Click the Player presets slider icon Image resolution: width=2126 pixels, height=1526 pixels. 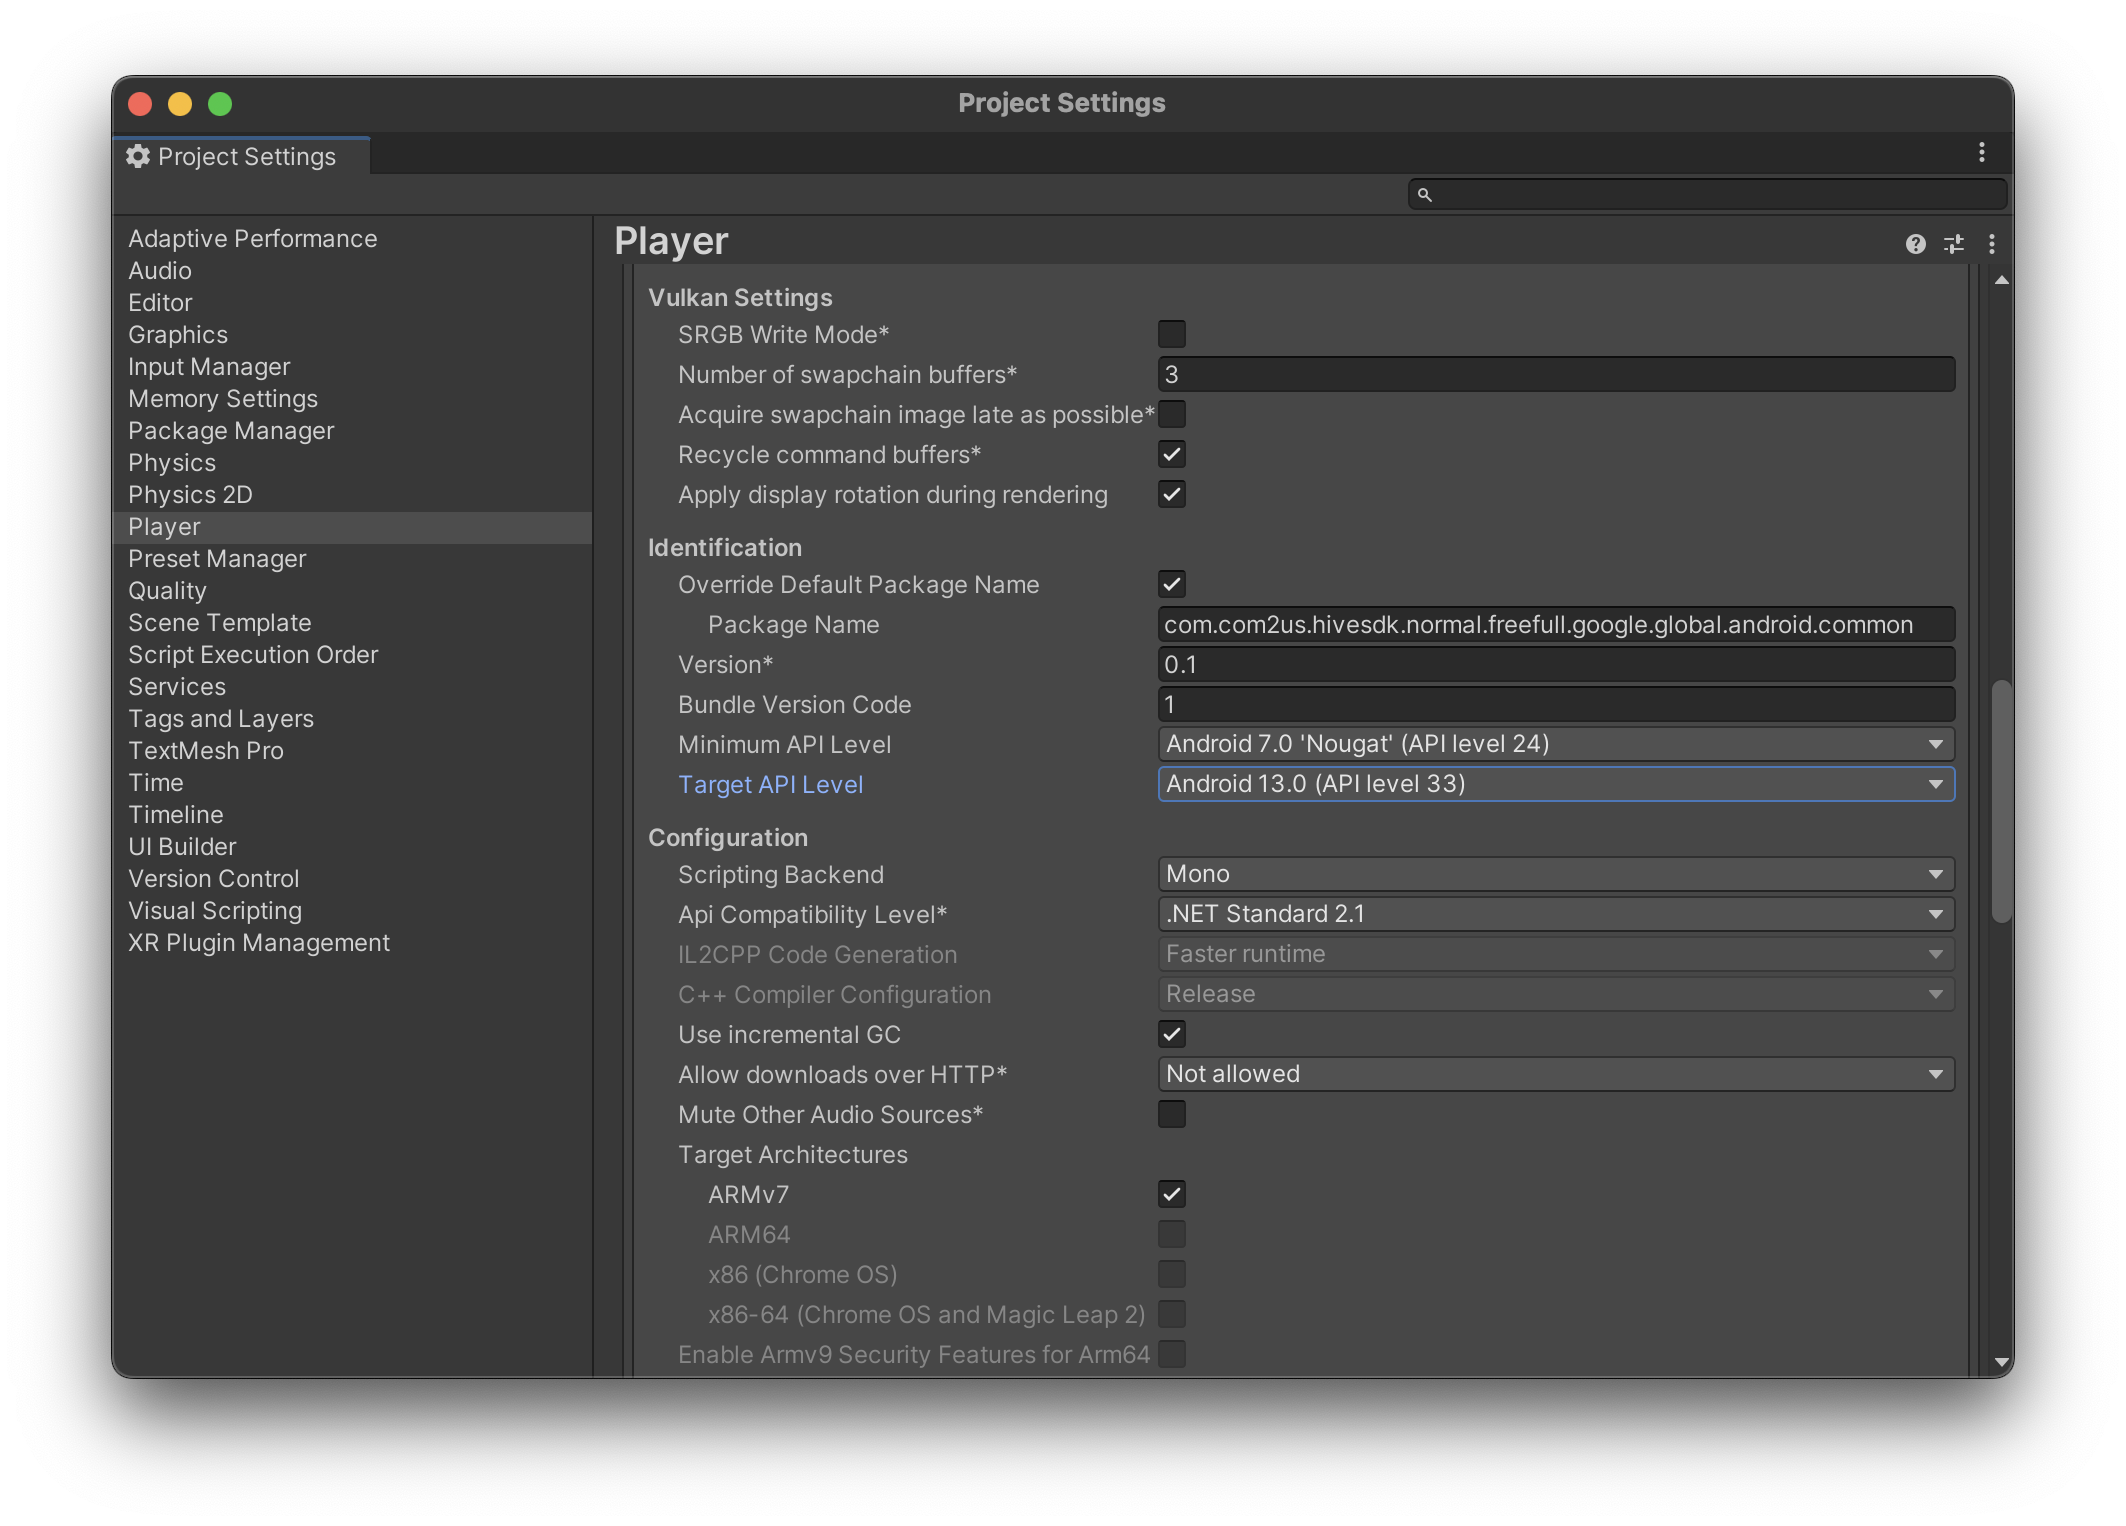[x=1953, y=244]
